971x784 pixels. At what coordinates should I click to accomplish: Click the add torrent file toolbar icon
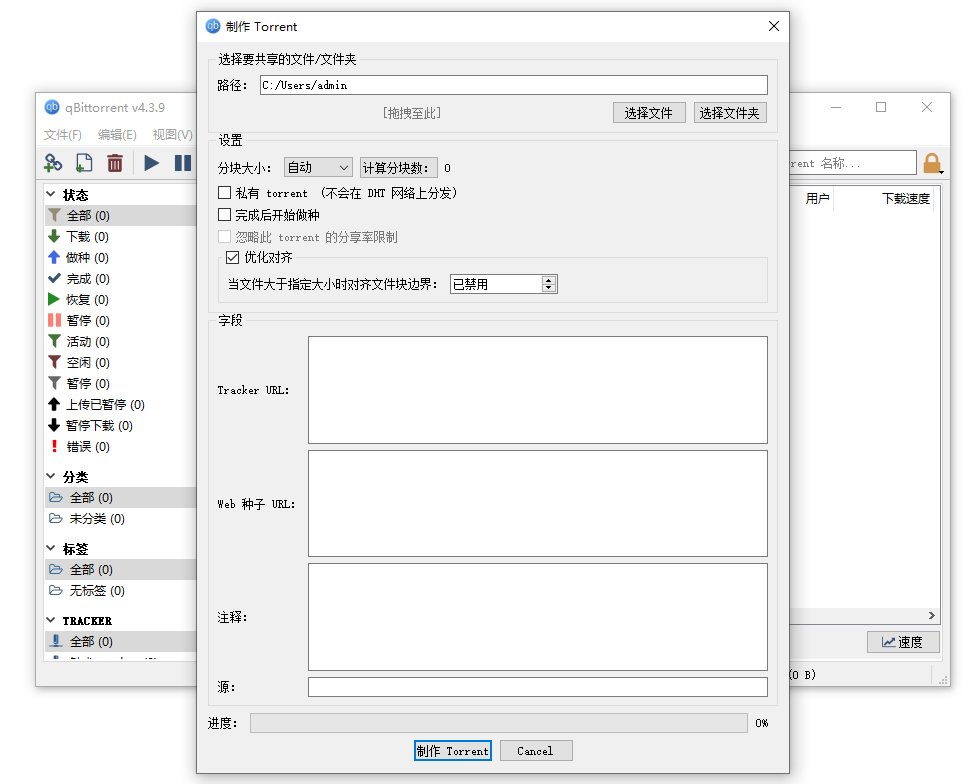coord(84,163)
